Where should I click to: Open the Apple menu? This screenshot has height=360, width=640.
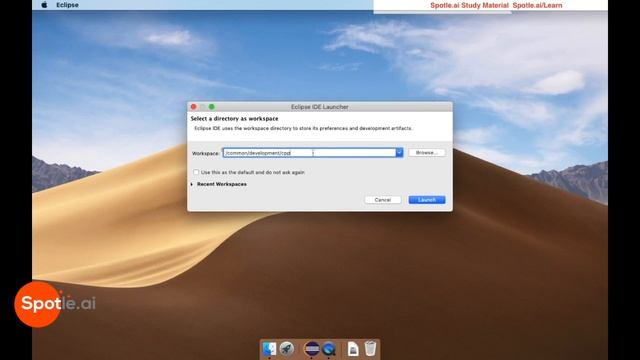pos(44,5)
